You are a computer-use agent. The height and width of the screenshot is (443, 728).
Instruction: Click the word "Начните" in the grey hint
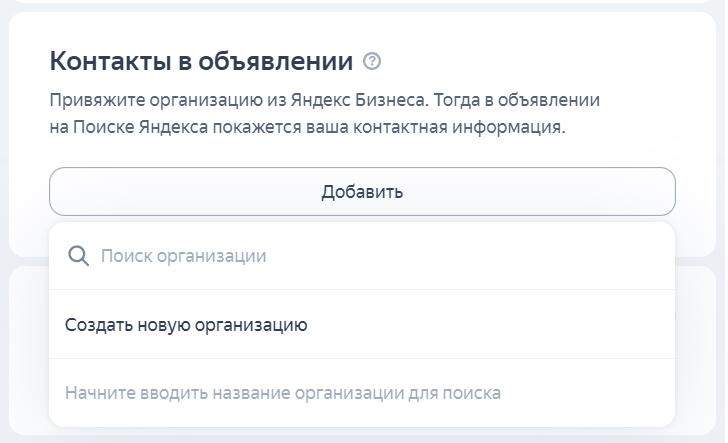98,393
